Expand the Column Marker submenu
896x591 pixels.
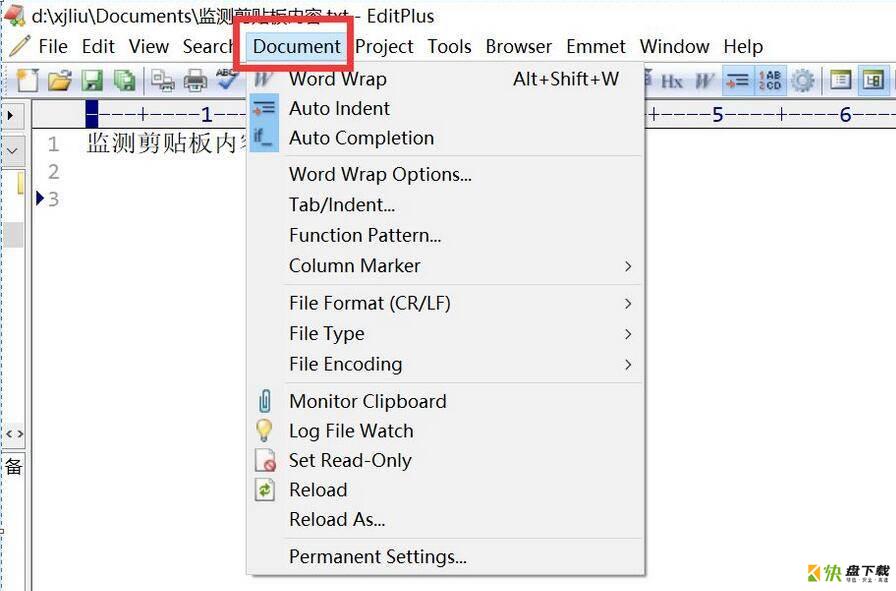coord(446,266)
